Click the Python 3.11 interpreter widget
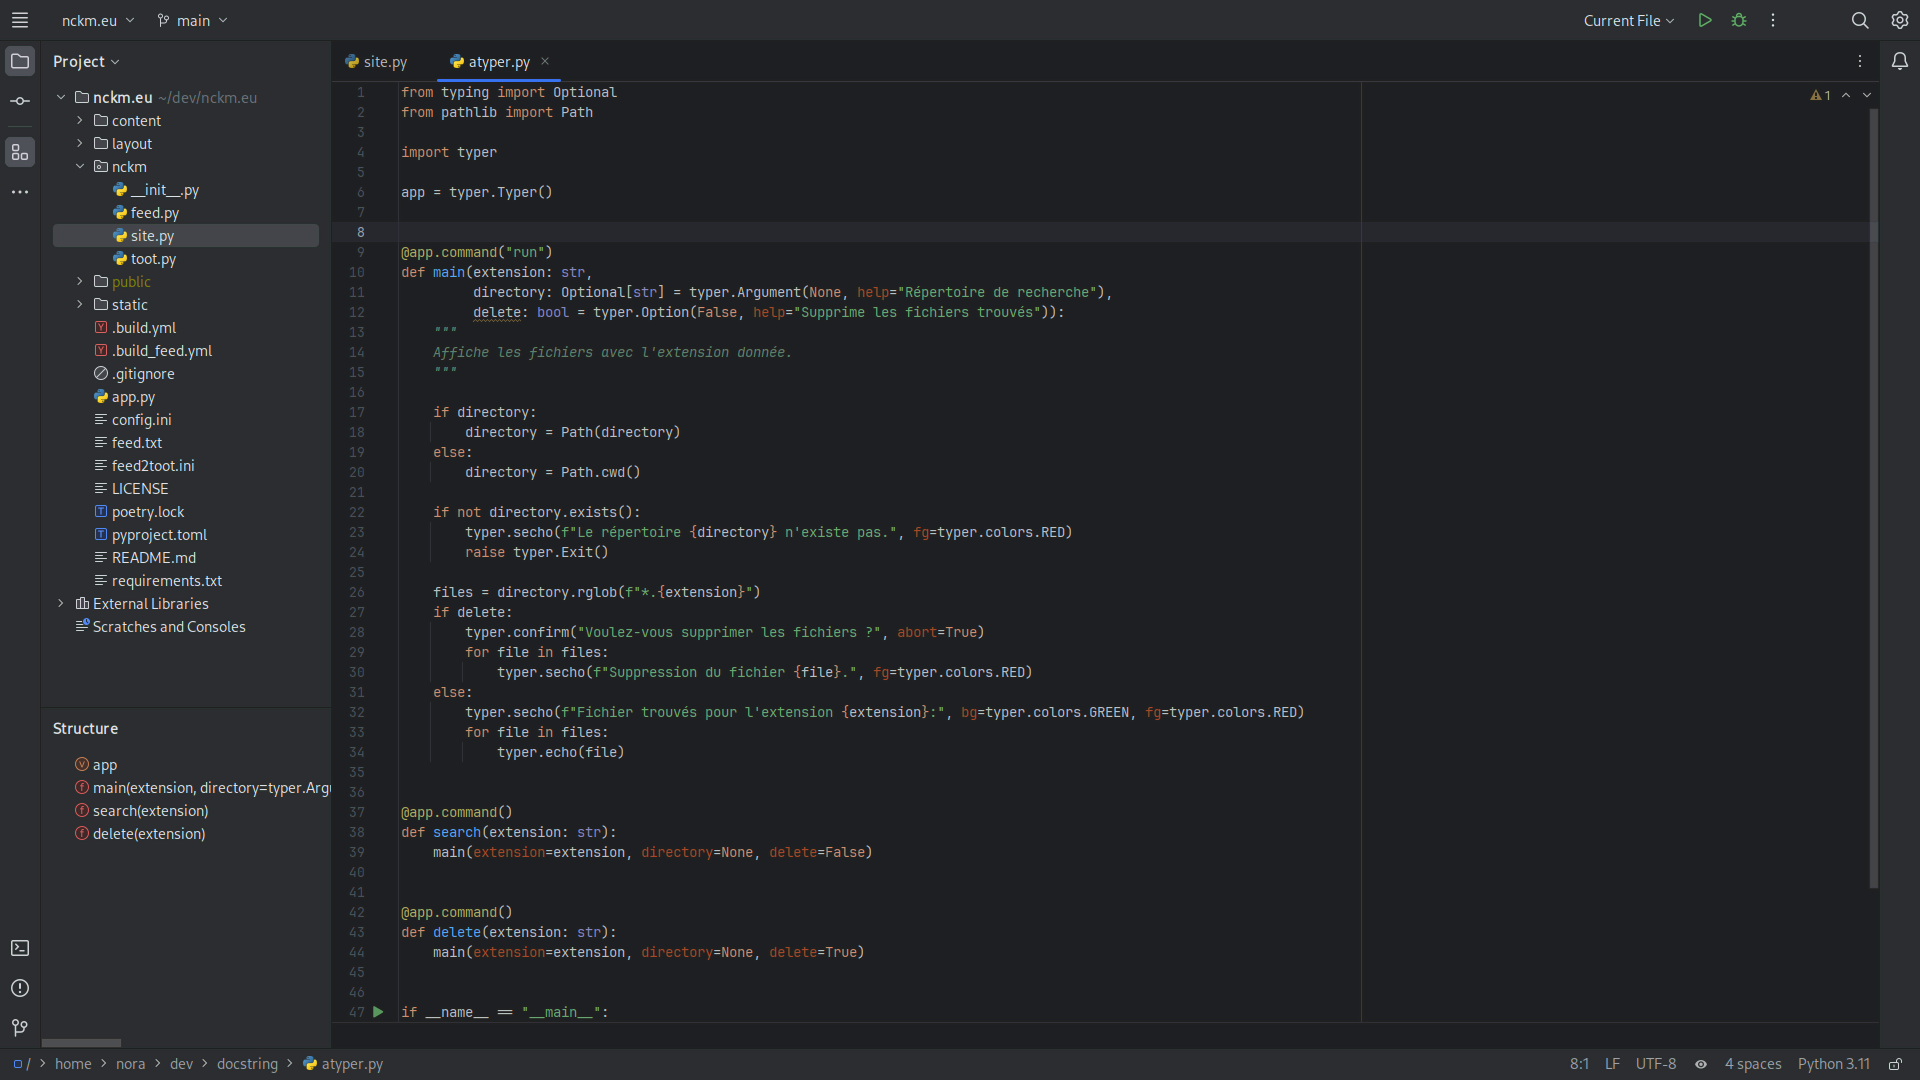This screenshot has height=1080, width=1920. coord(1833,1064)
